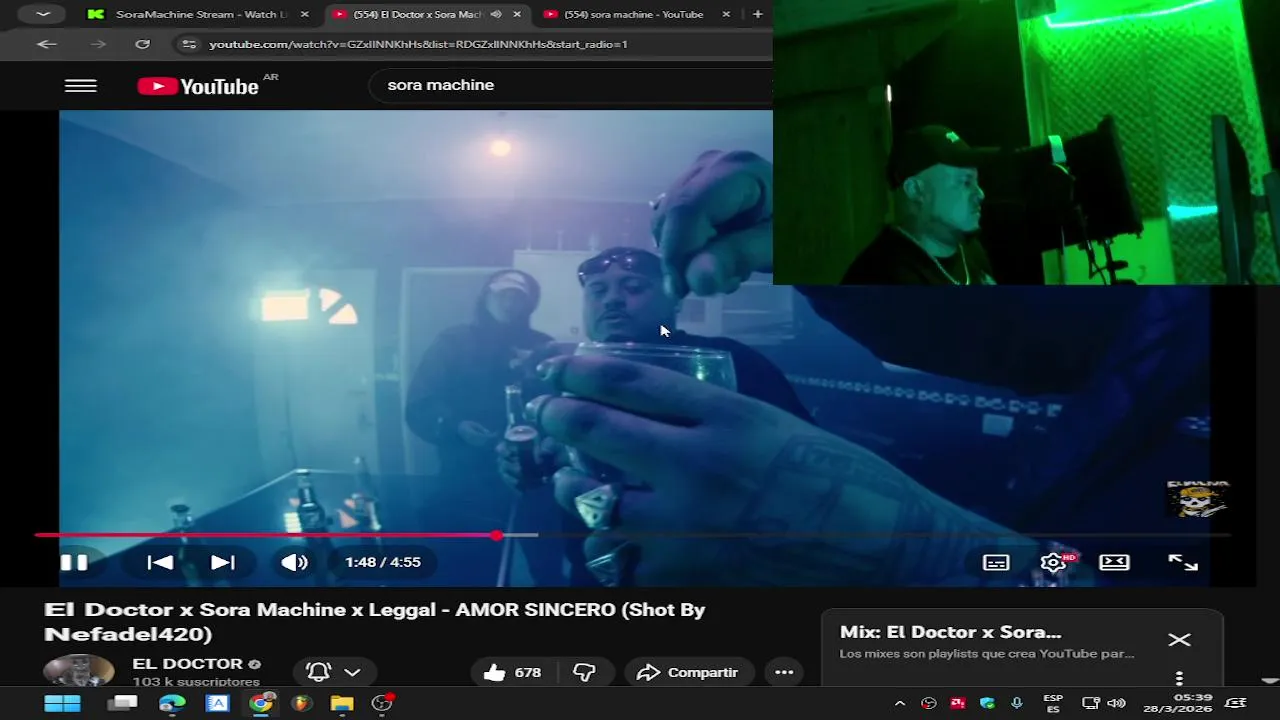Open a new browser tab
This screenshot has width=1280, height=720.
(757, 14)
